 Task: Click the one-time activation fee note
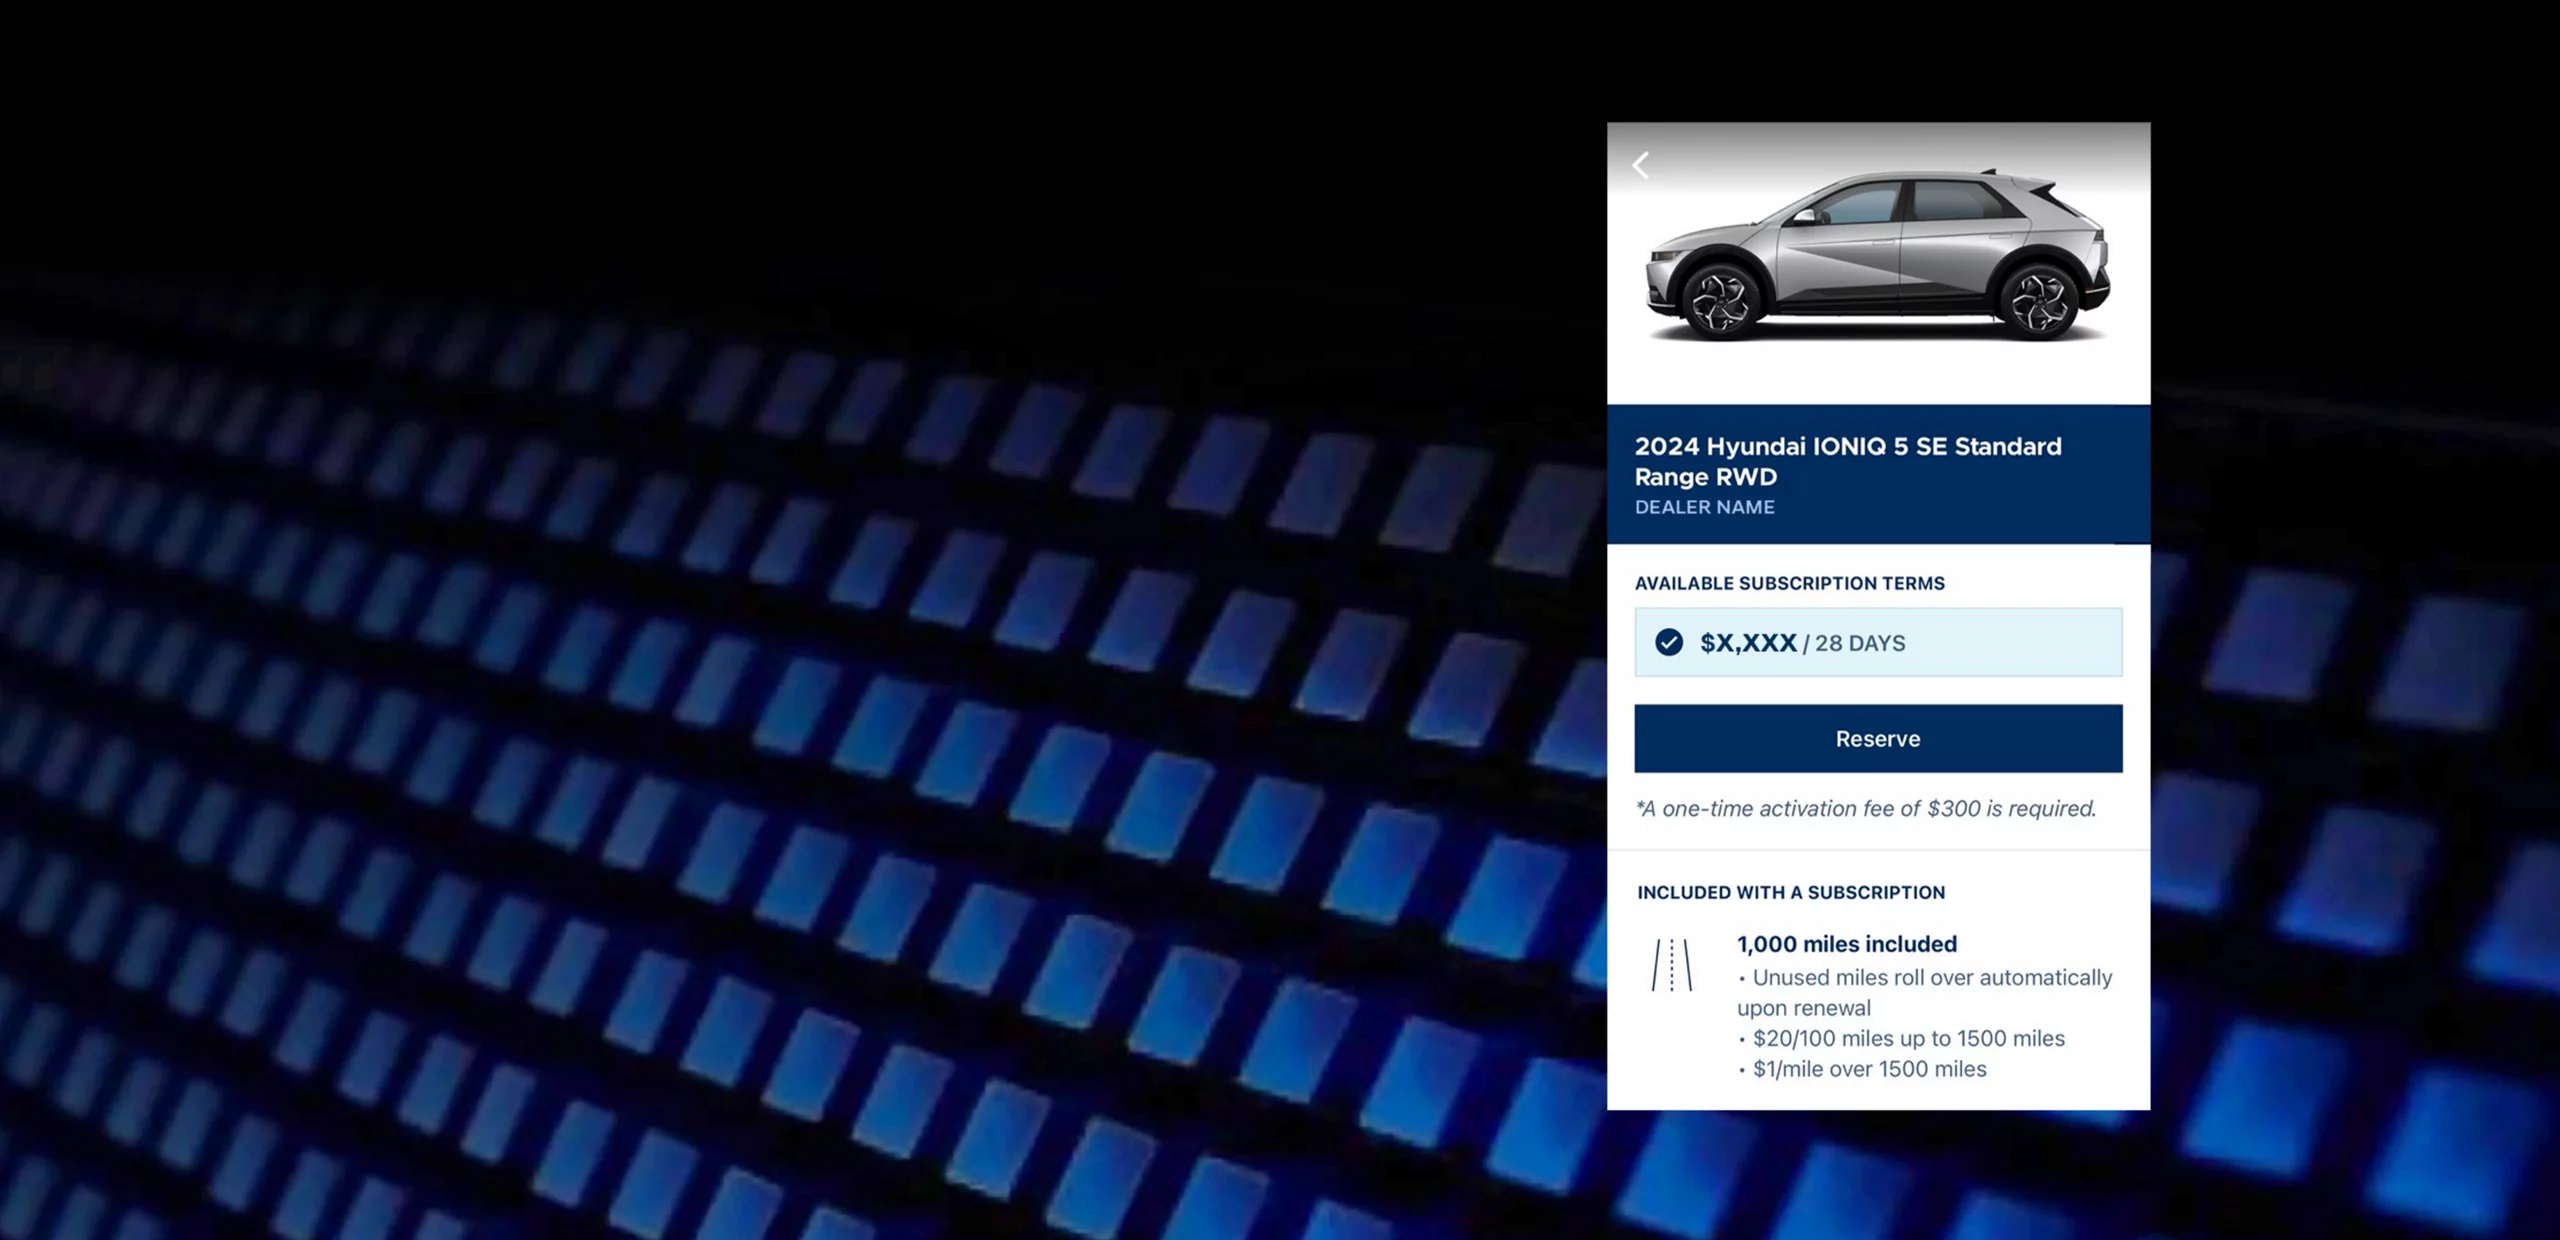pyautogui.click(x=1865, y=808)
